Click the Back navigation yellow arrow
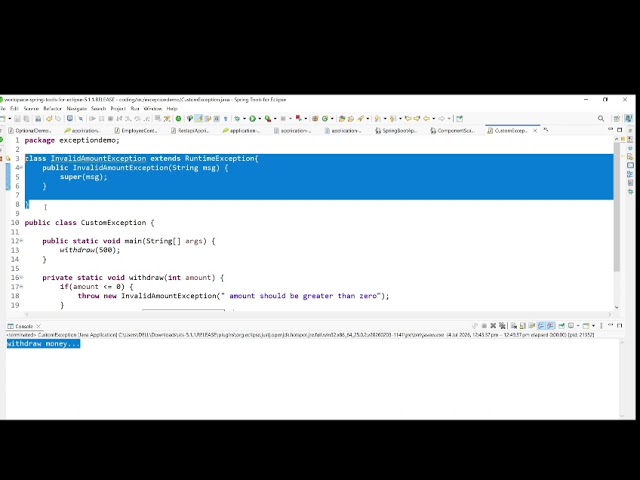 tap(426, 119)
